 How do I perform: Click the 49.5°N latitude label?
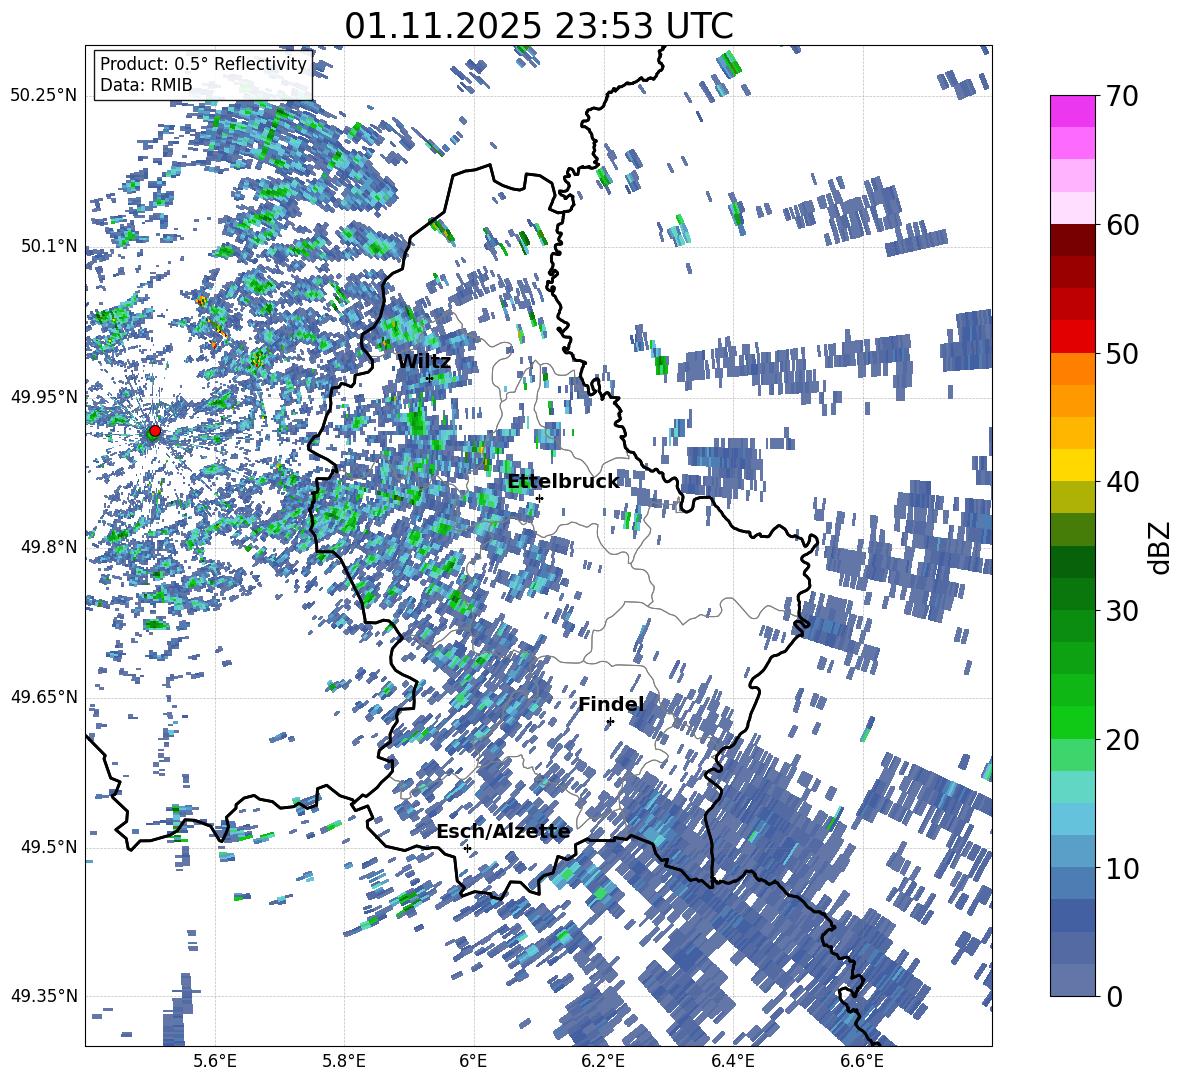coord(48,847)
